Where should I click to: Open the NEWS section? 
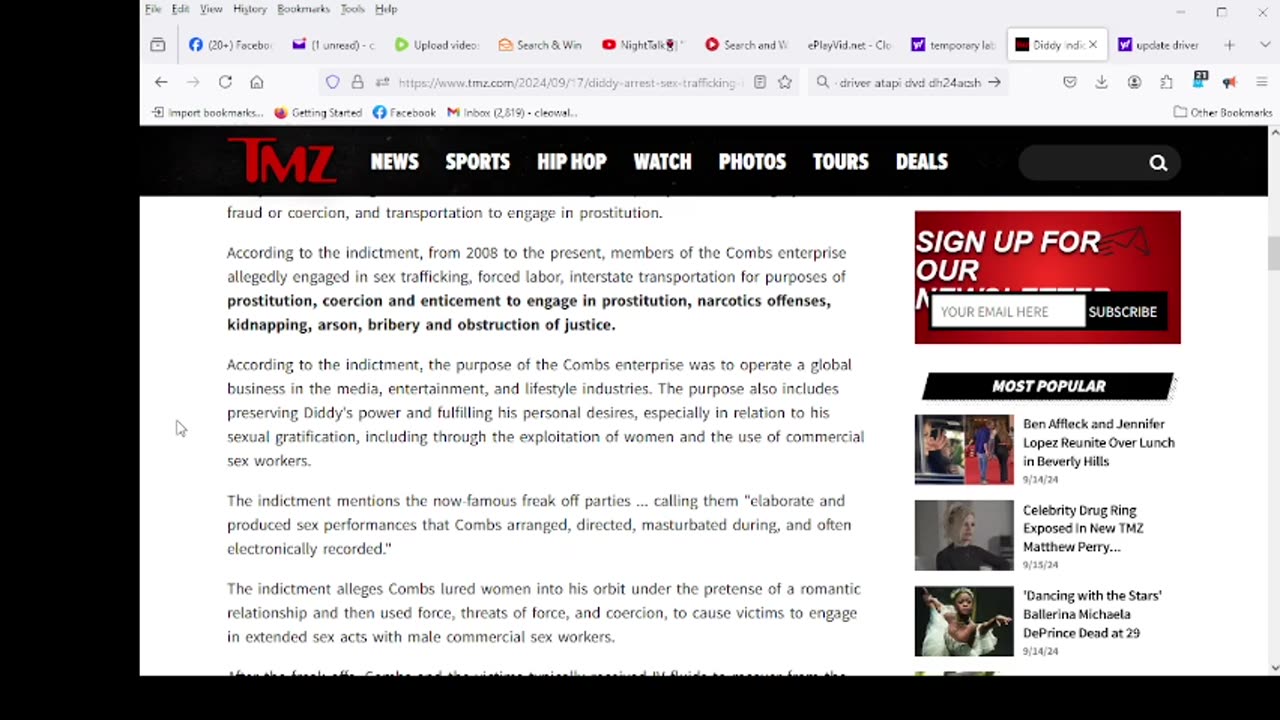[x=394, y=161]
